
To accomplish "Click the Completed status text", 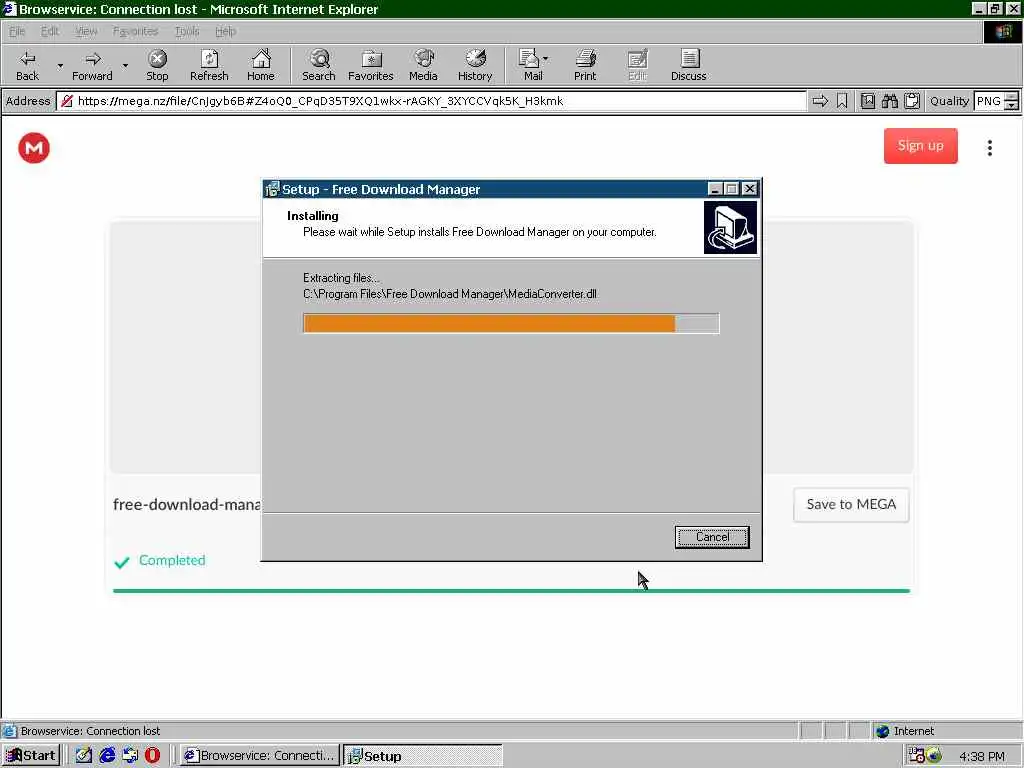I will 172,560.
